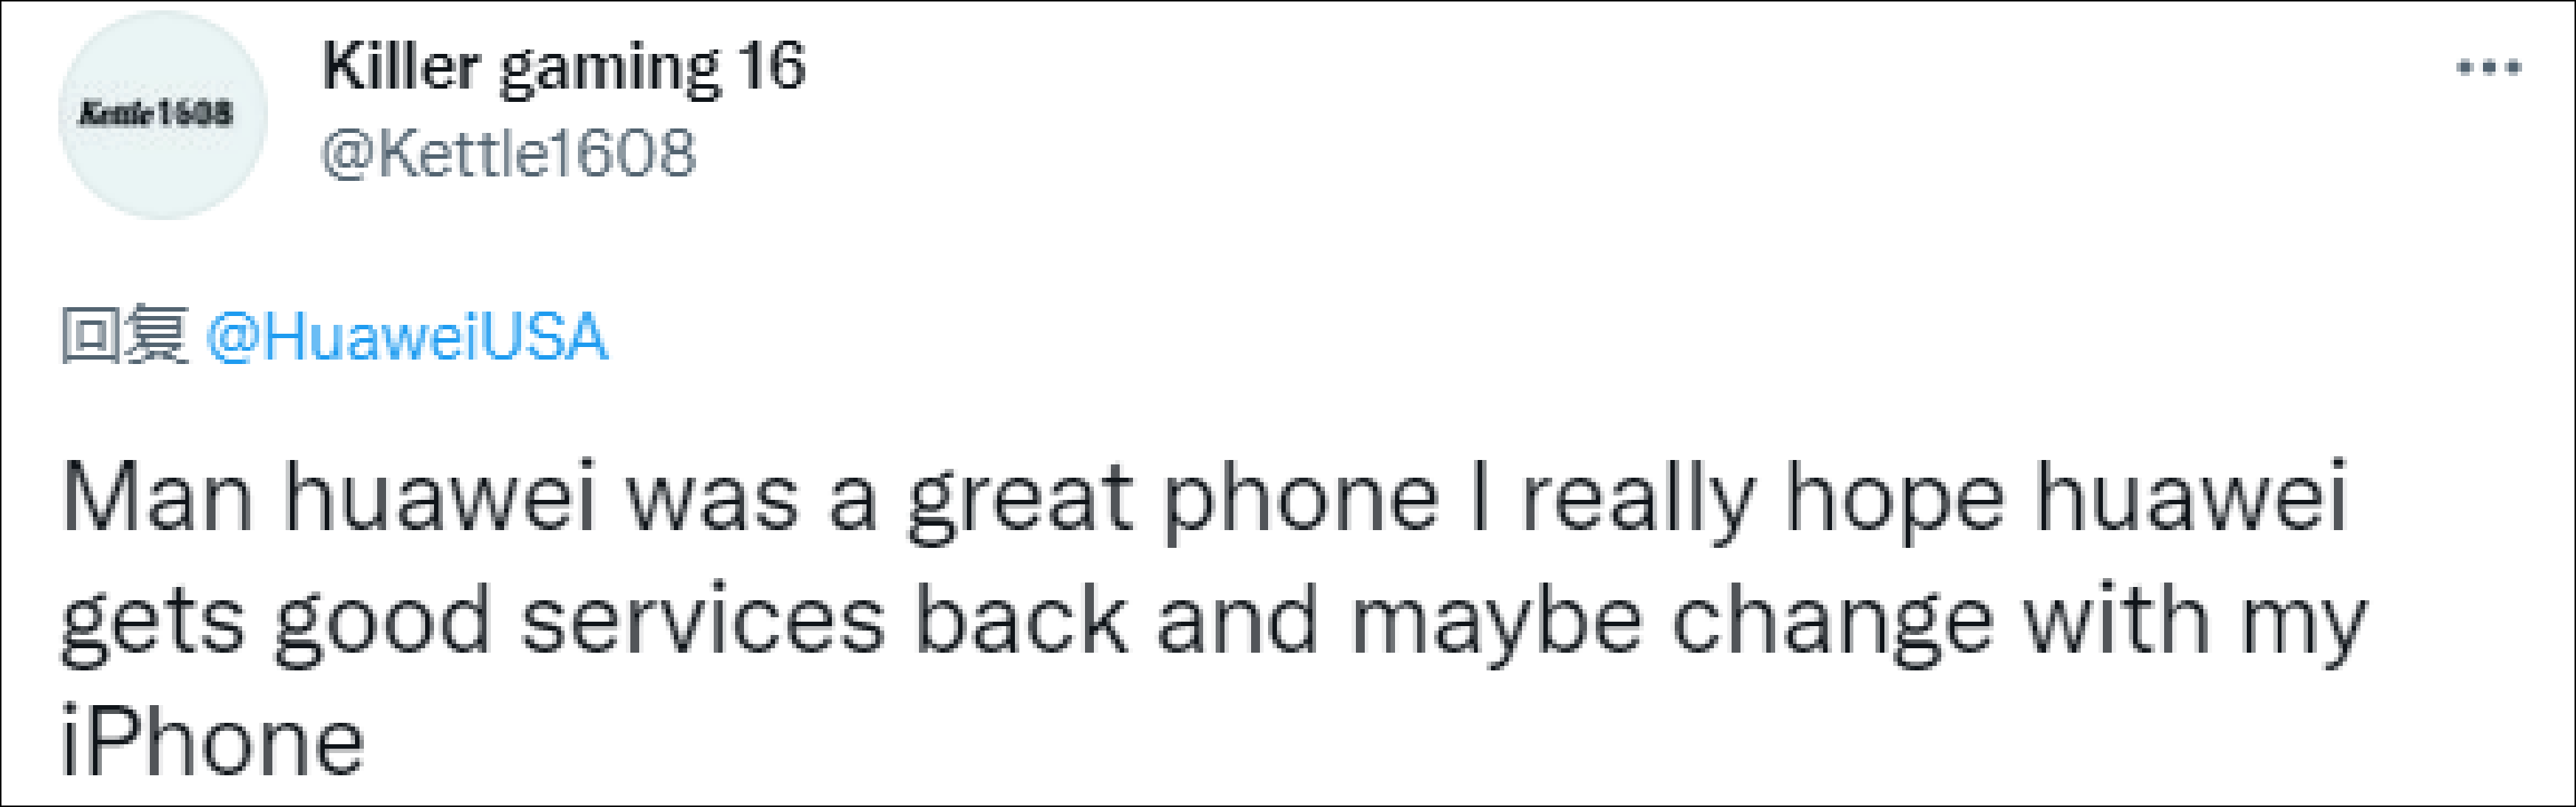This screenshot has height=807, width=2576.
Task: Open the three-dot more options menu
Action: [2489, 68]
